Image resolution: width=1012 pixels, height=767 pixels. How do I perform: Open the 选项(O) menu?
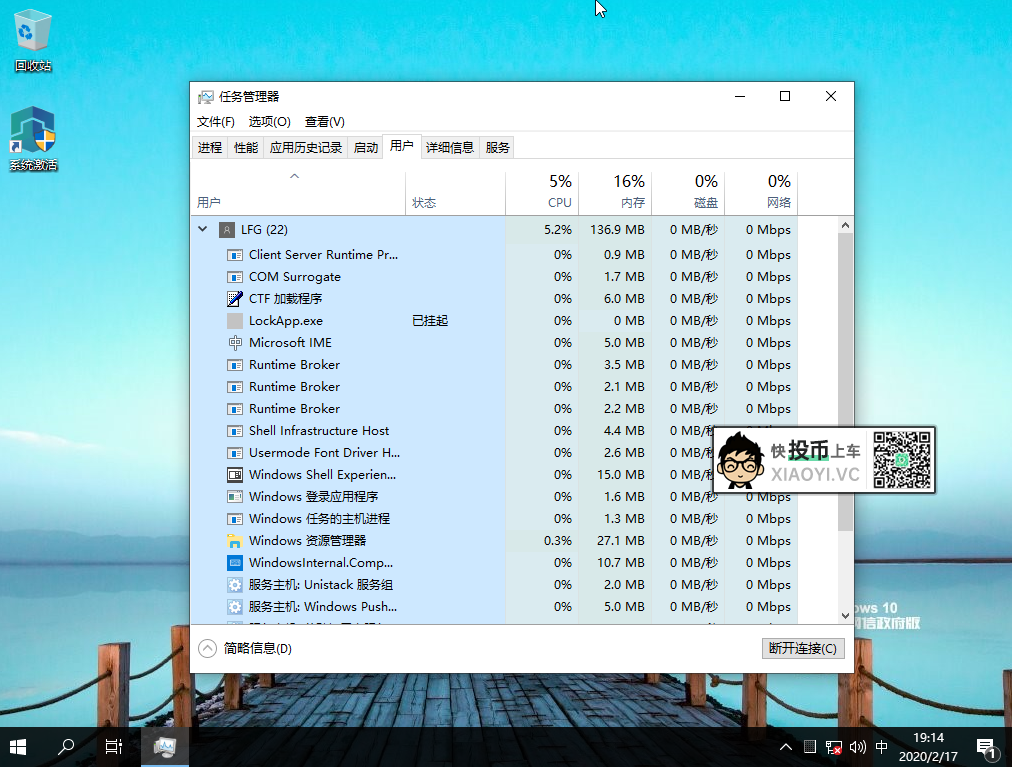(x=269, y=122)
